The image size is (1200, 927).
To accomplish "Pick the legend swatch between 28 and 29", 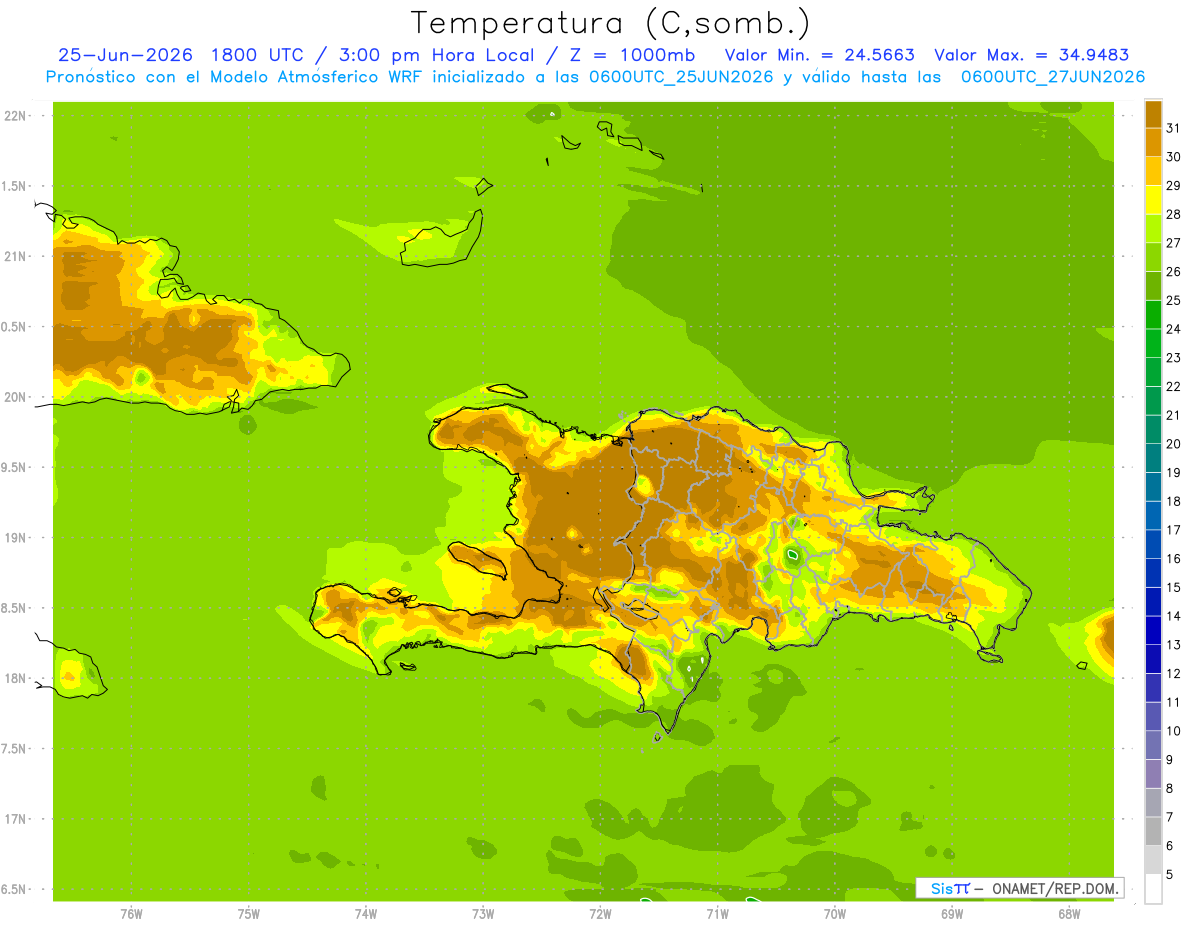I will [1153, 200].
